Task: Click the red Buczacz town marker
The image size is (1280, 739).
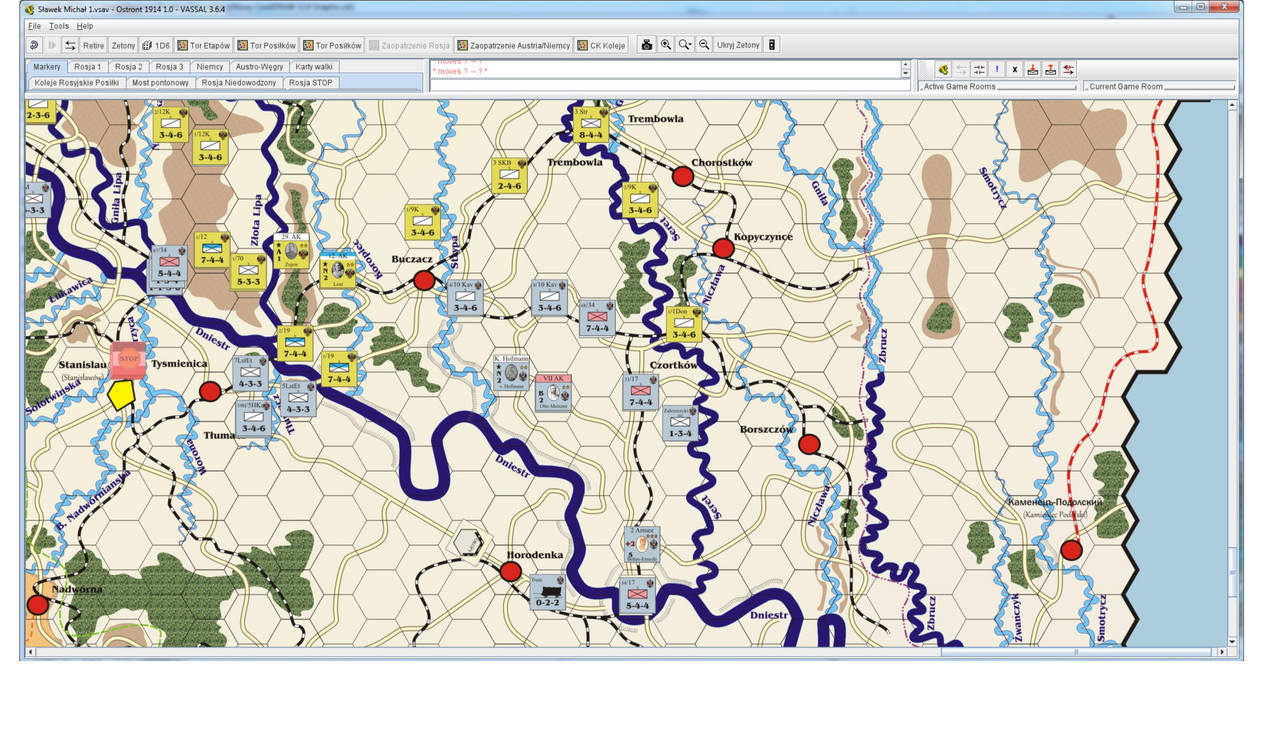Action: (424, 280)
